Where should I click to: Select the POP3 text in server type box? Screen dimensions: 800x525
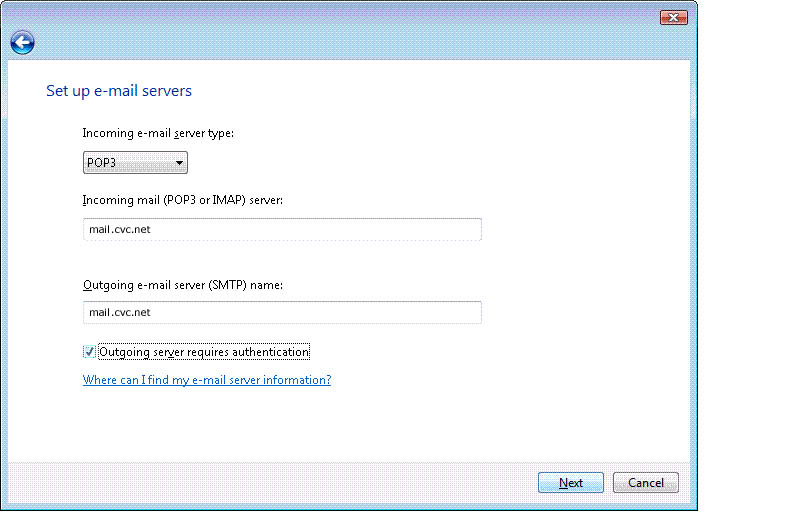click(x=102, y=163)
